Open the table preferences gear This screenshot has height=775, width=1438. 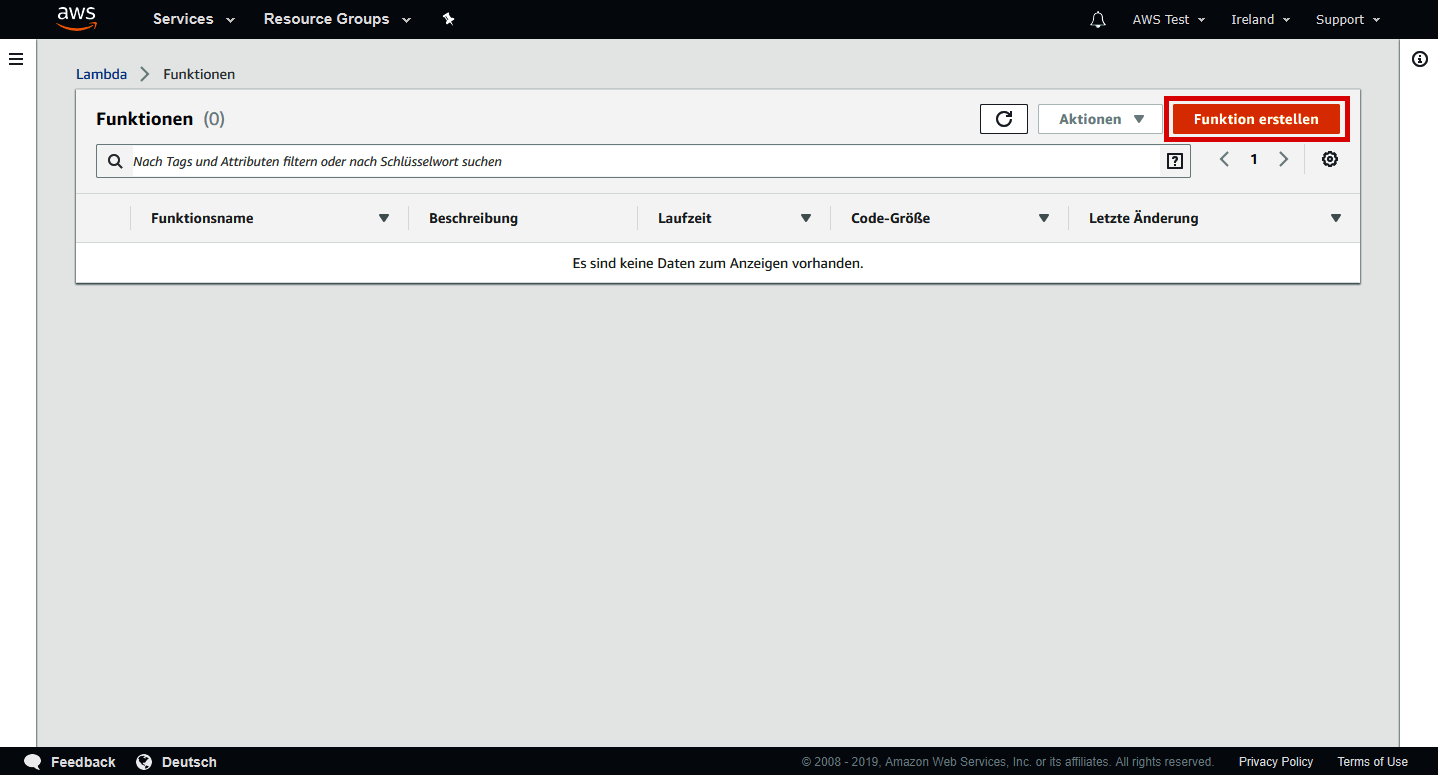click(1330, 158)
